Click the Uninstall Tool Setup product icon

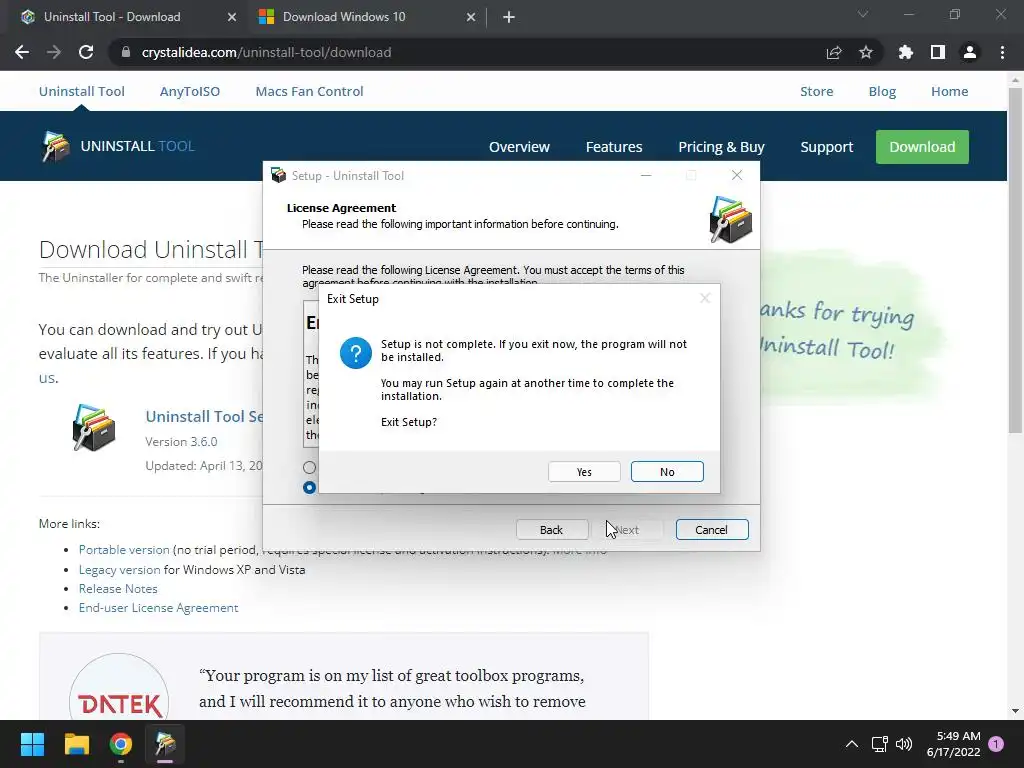[94, 428]
